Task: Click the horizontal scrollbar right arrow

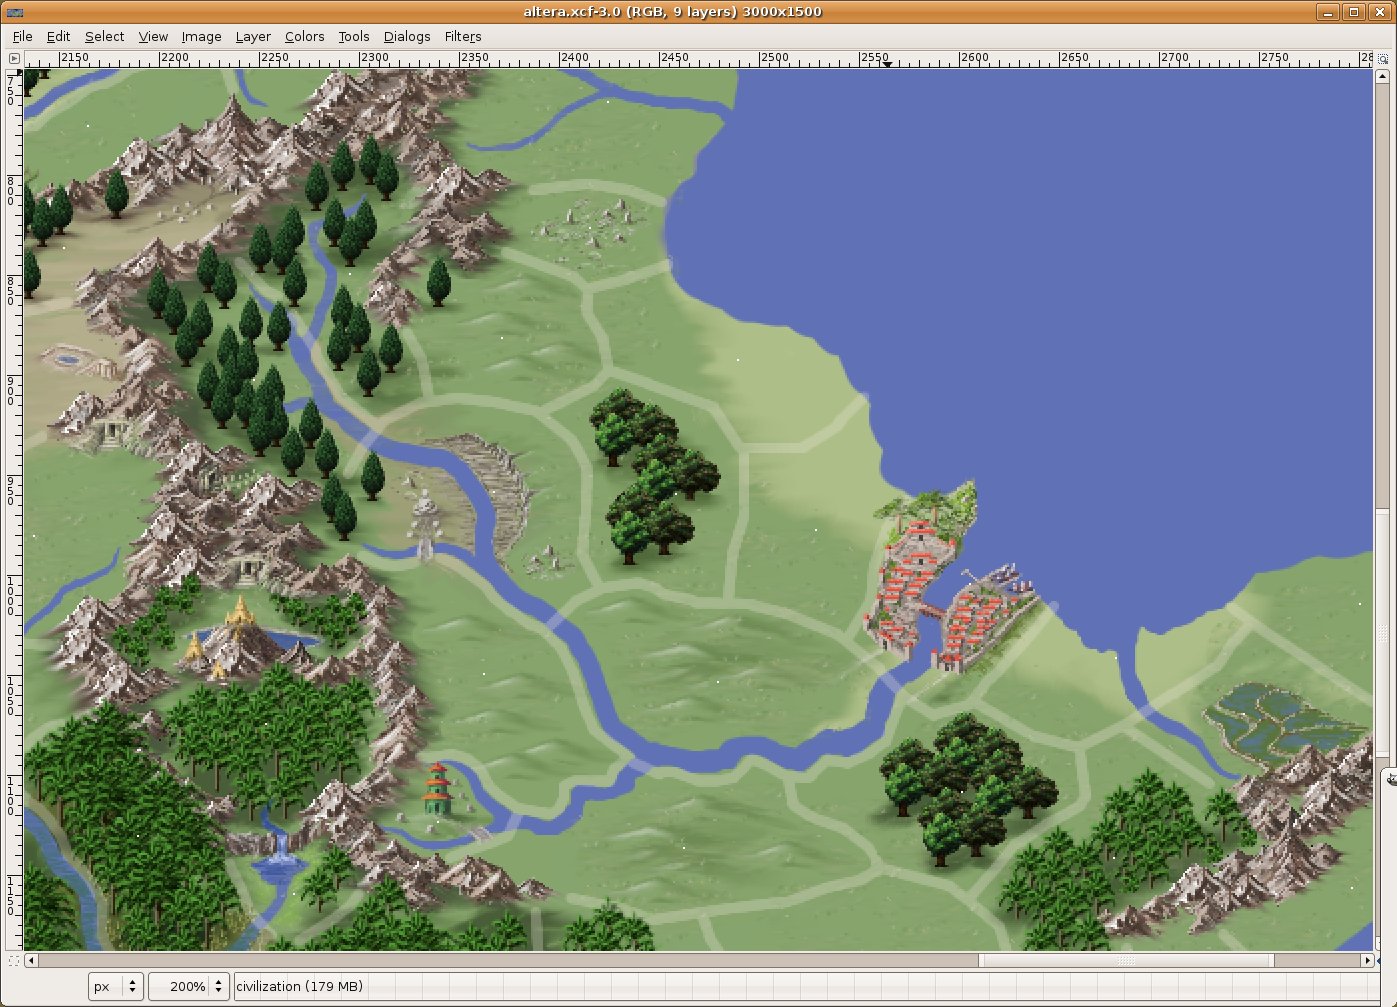Action: [x=1366, y=960]
